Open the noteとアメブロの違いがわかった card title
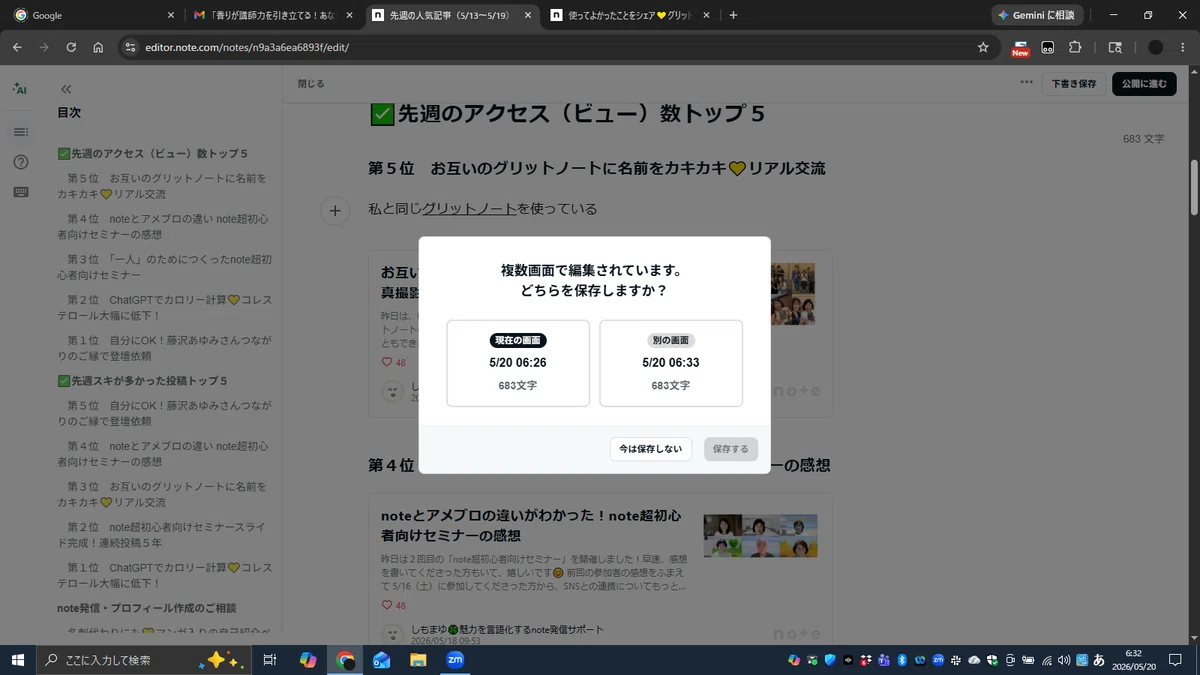This screenshot has height=675, width=1200. click(531, 525)
